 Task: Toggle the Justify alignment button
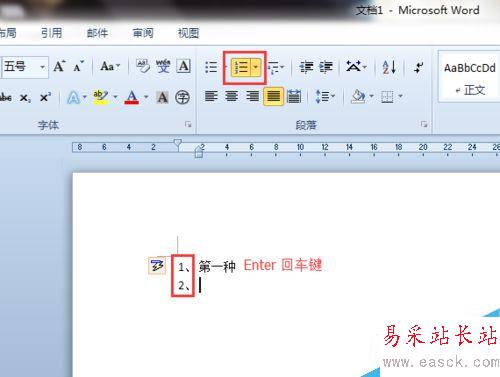pyautogui.click(x=273, y=97)
